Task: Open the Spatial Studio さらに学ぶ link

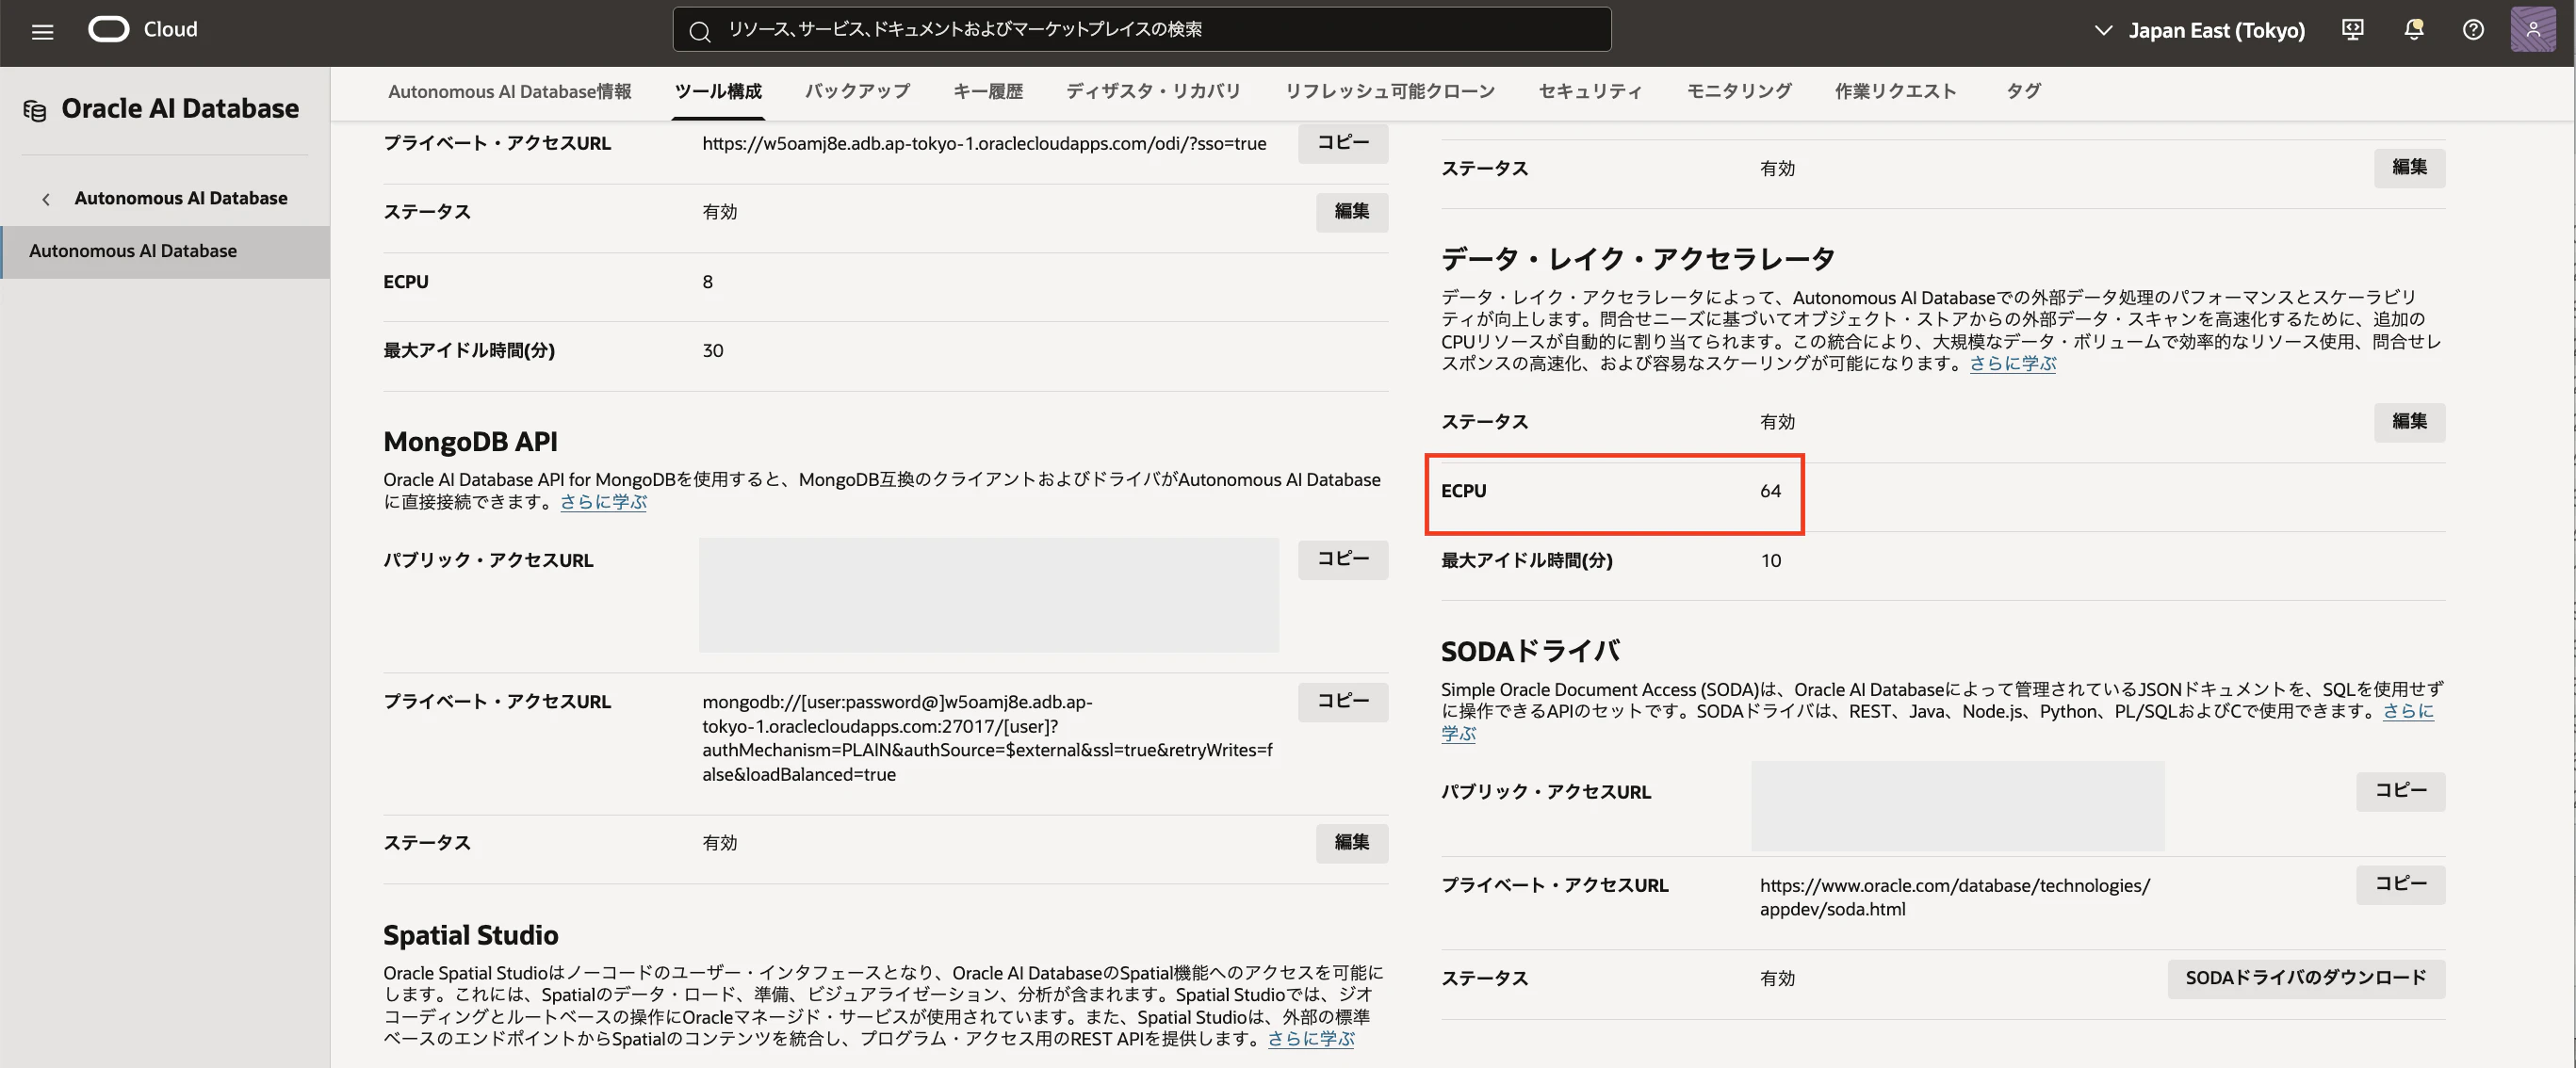Action: coord(1311,1039)
